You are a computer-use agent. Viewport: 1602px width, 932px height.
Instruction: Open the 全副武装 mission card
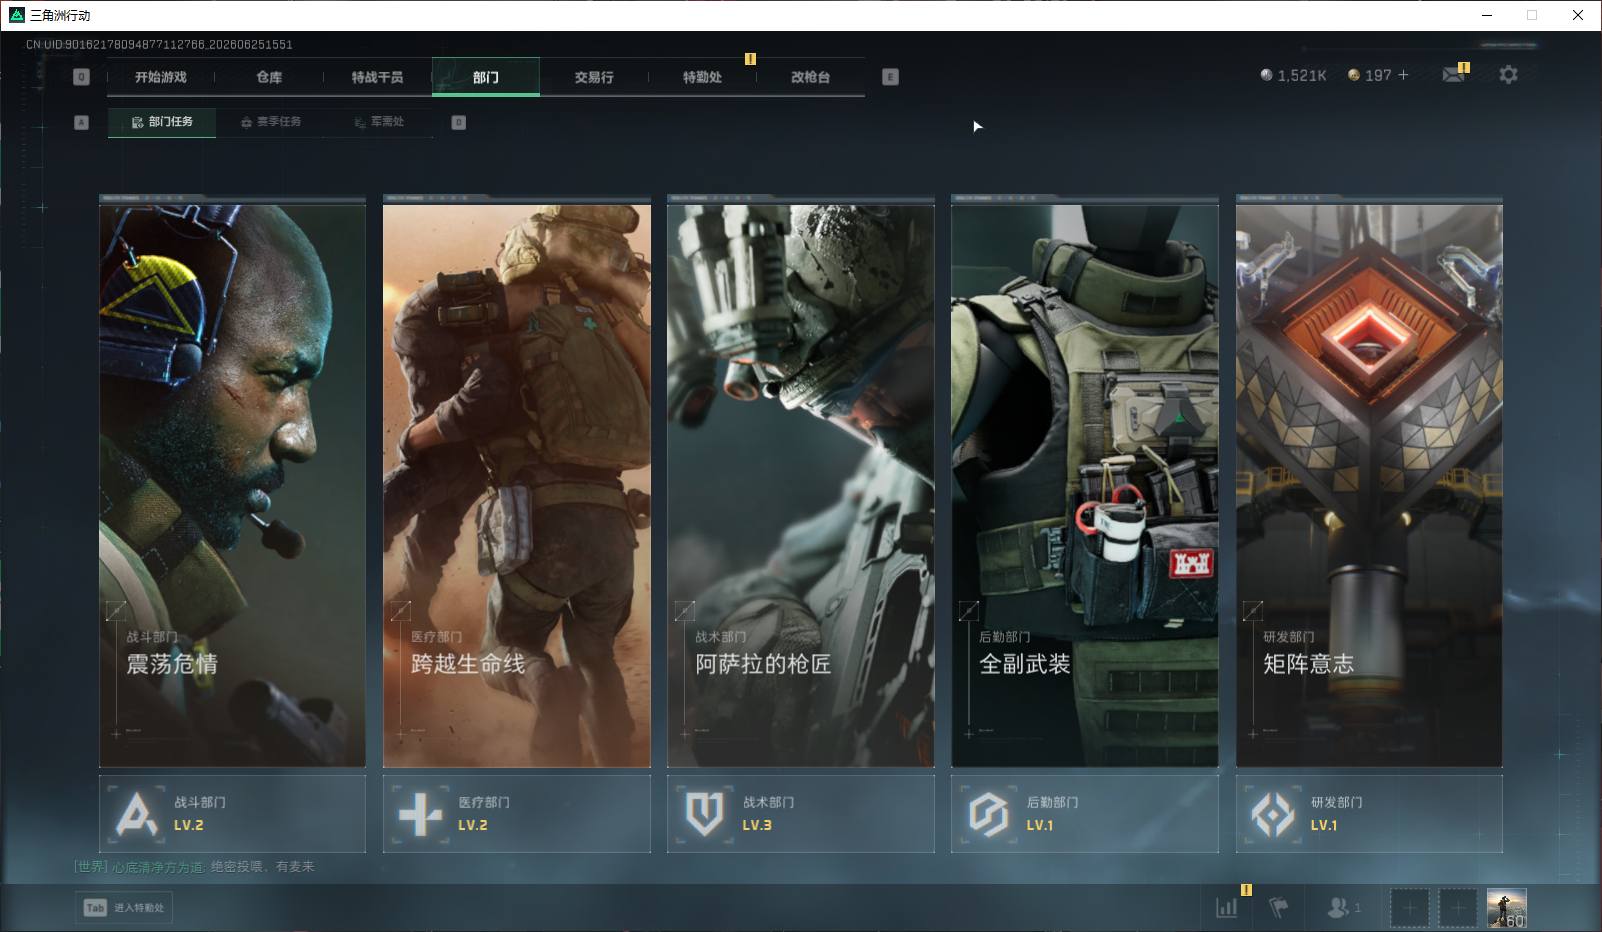[1085, 485]
